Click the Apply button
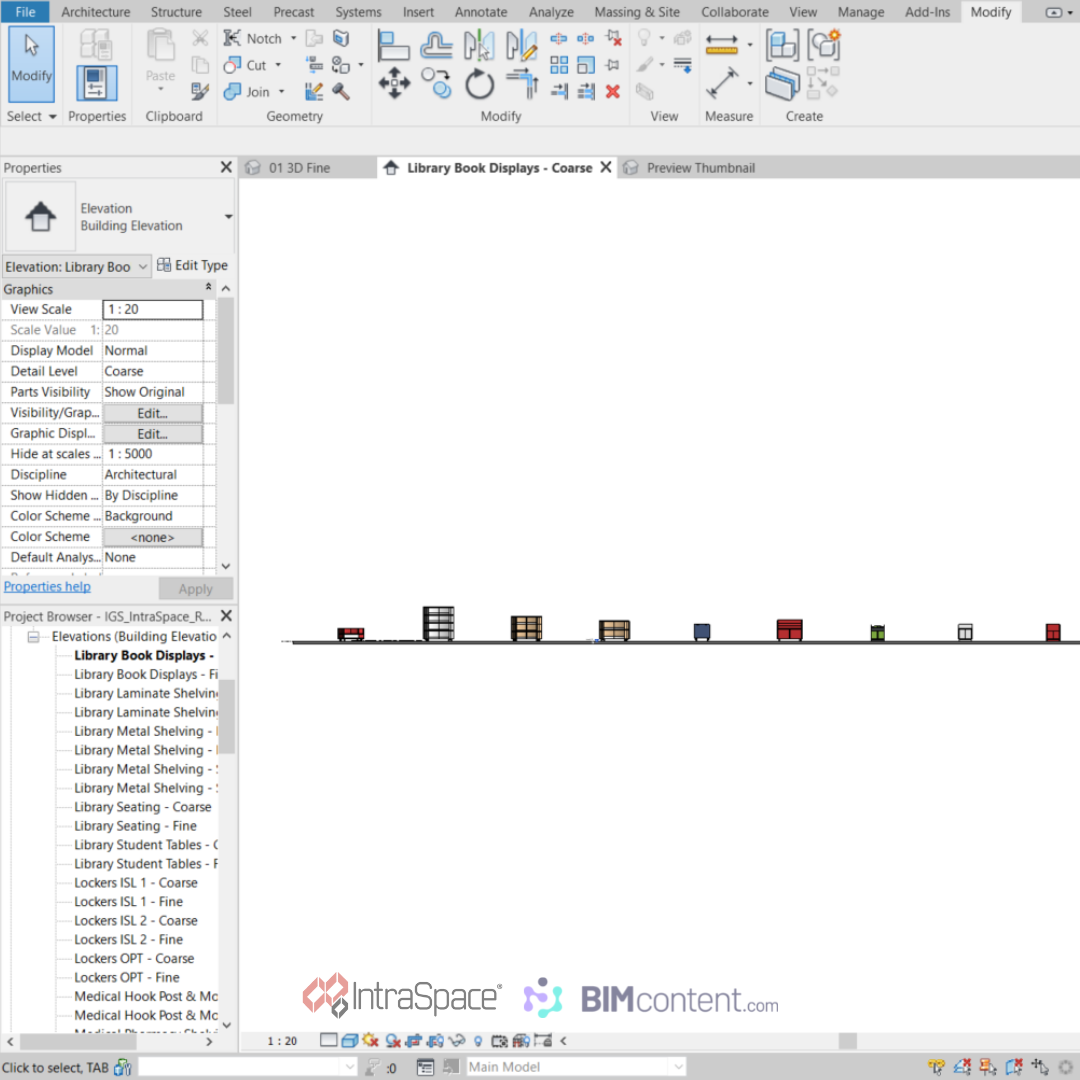 click(196, 589)
